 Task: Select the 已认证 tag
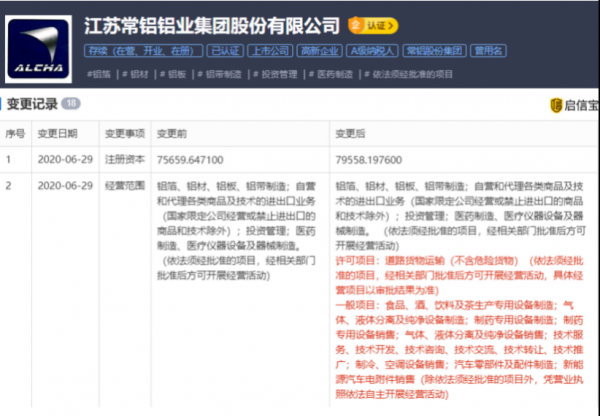[225, 51]
